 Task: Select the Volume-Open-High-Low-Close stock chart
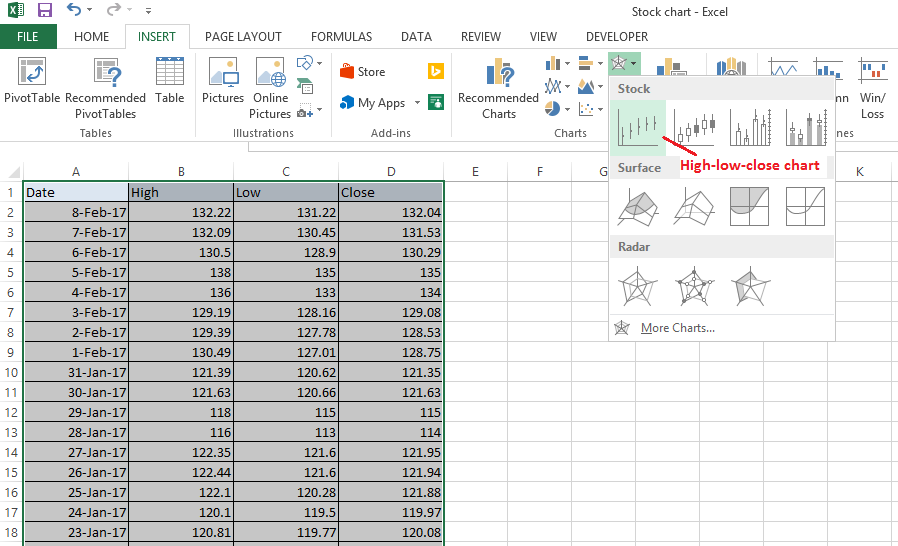pyautogui.click(x=806, y=128)
